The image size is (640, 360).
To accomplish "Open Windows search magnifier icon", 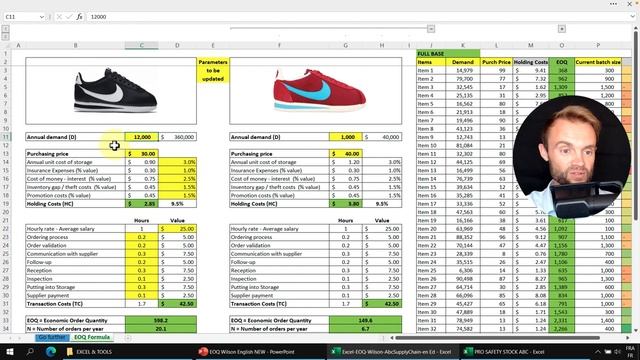I will pyautogui.click(x=30, y=351).
